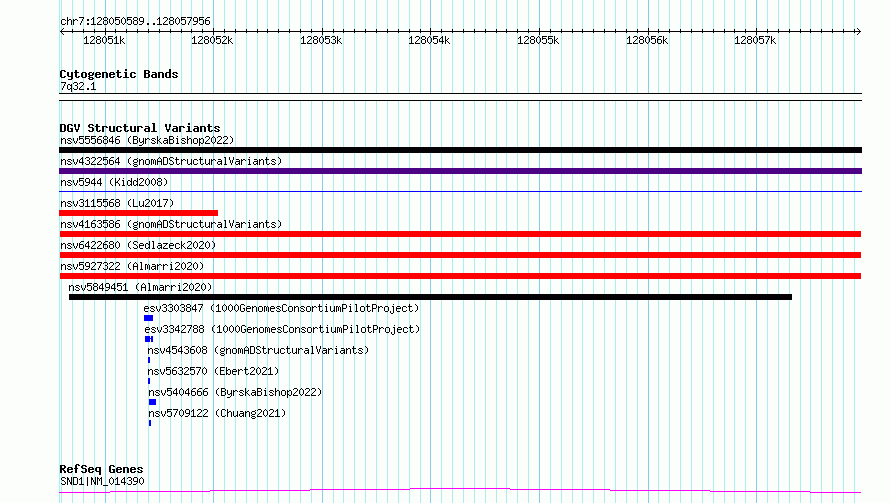Click the short red bar of nsv3115568
Image resolution: width=890 pixels, height=503 pixels.
pos(138,213)
